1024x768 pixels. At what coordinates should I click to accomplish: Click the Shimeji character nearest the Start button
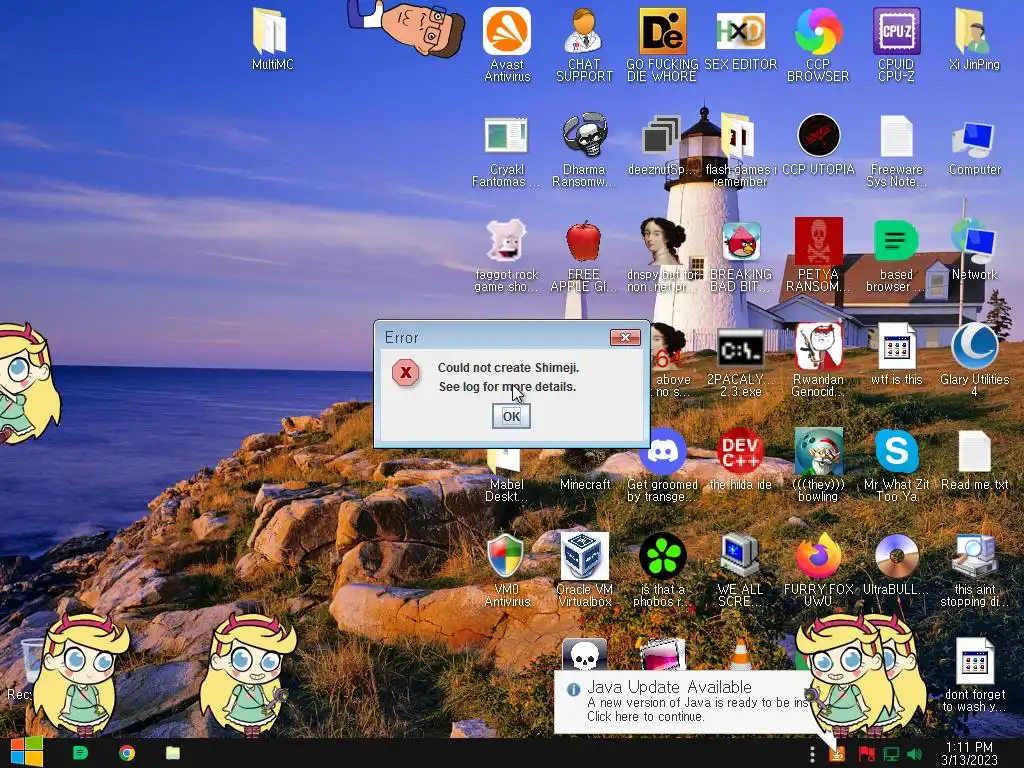pyautogui.click(x=80, y=675)
